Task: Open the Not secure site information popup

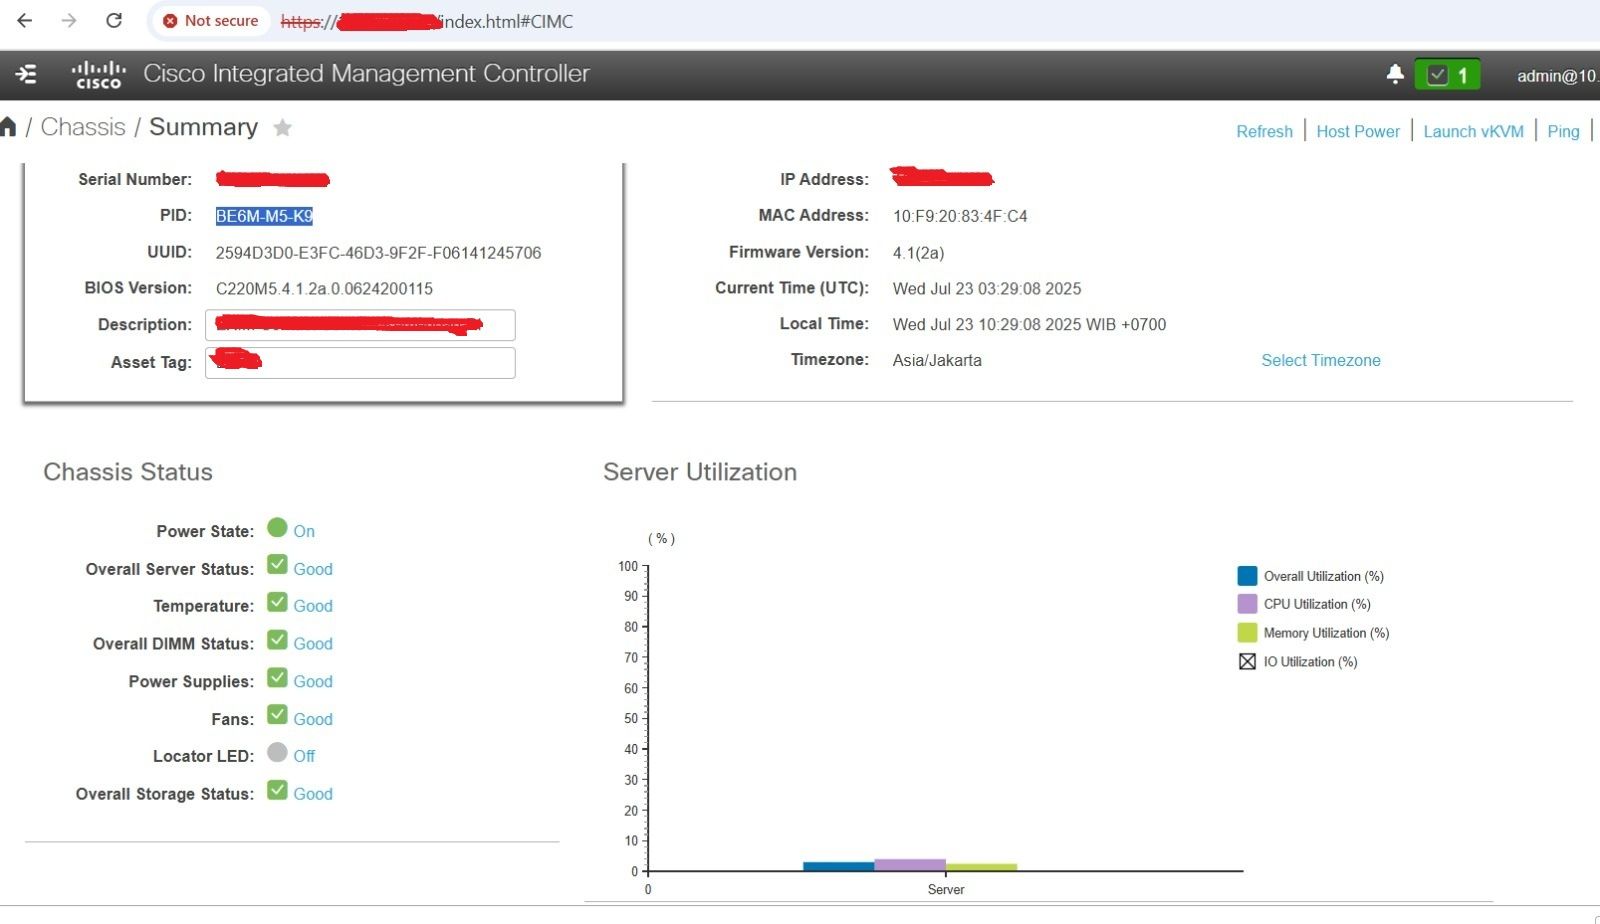Action: tap(210, 20)
